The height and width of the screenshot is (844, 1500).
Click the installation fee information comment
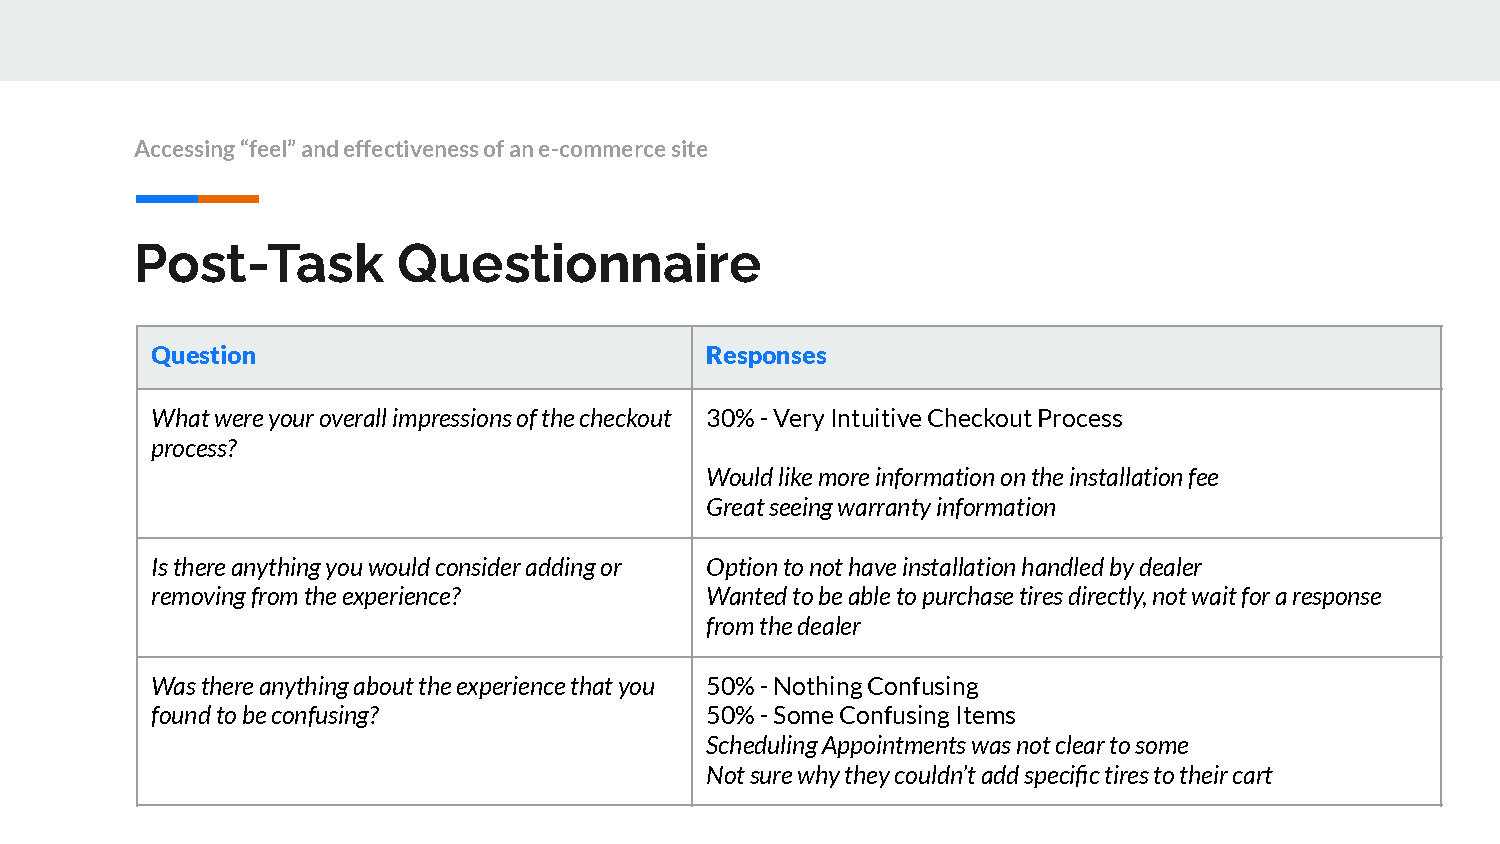962,477
